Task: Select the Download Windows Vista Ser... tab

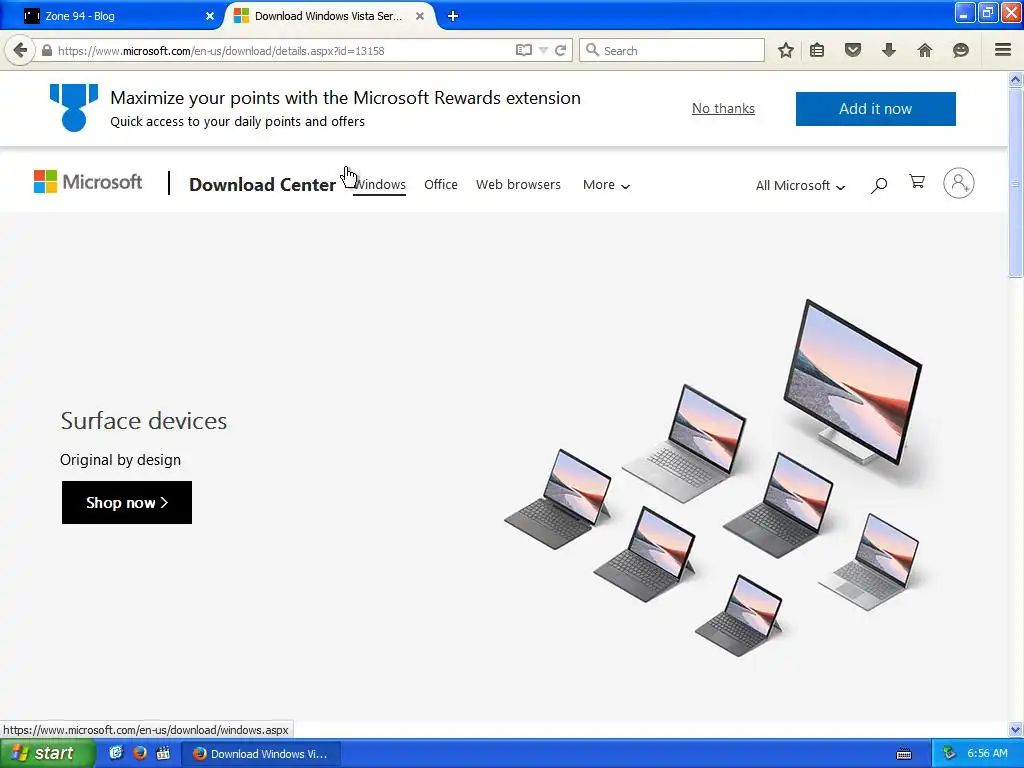Action: point(328,16)
